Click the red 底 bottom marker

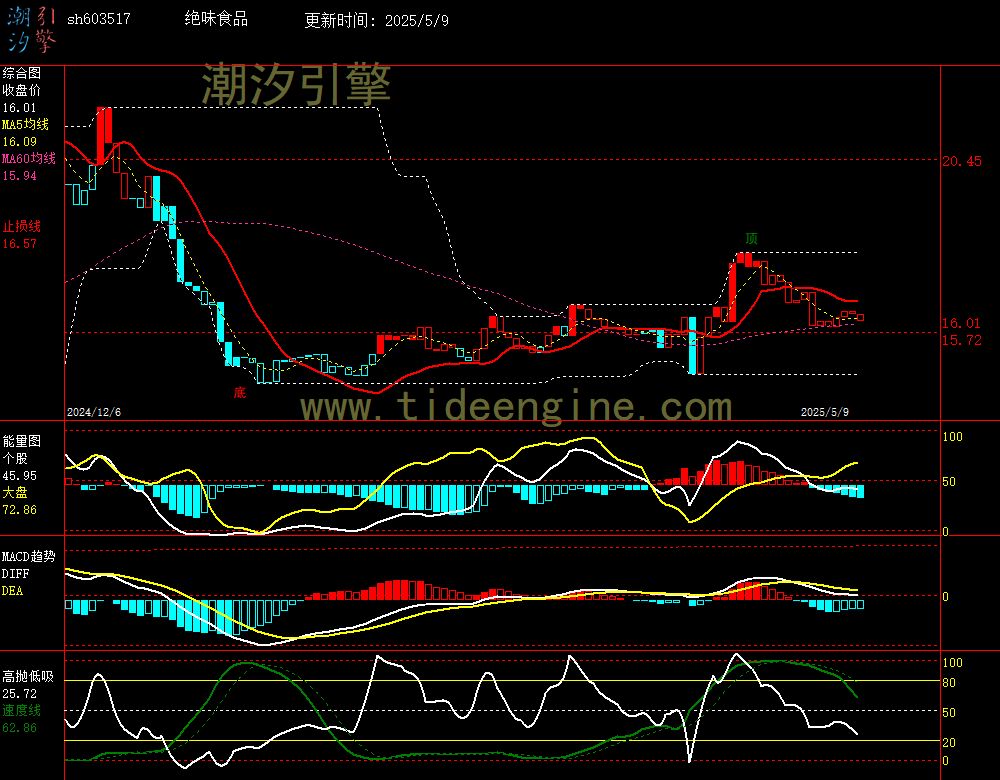pyautogui.click(x=240, y=392)
